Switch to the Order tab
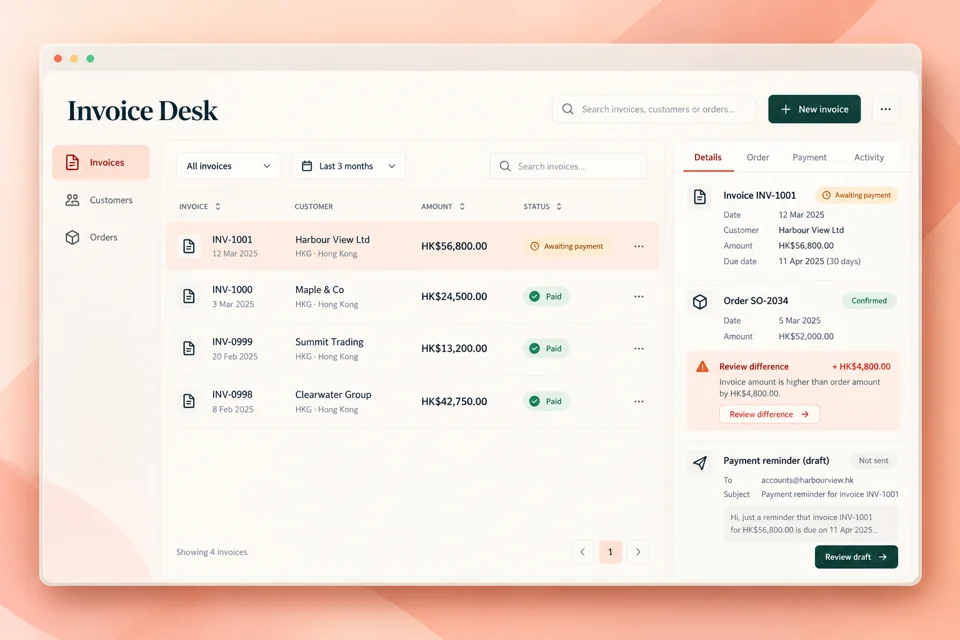 click(x=757, y=157)
